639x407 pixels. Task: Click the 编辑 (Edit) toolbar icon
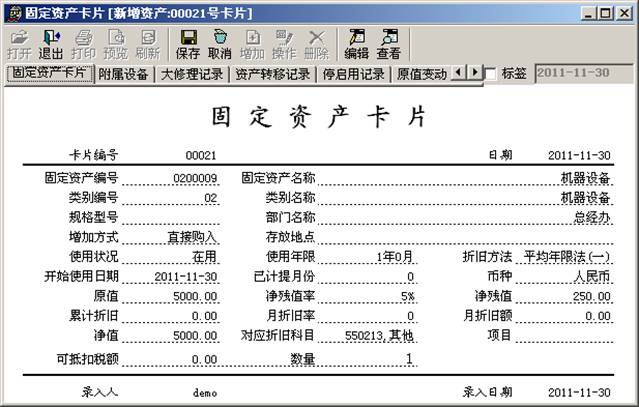357,44
